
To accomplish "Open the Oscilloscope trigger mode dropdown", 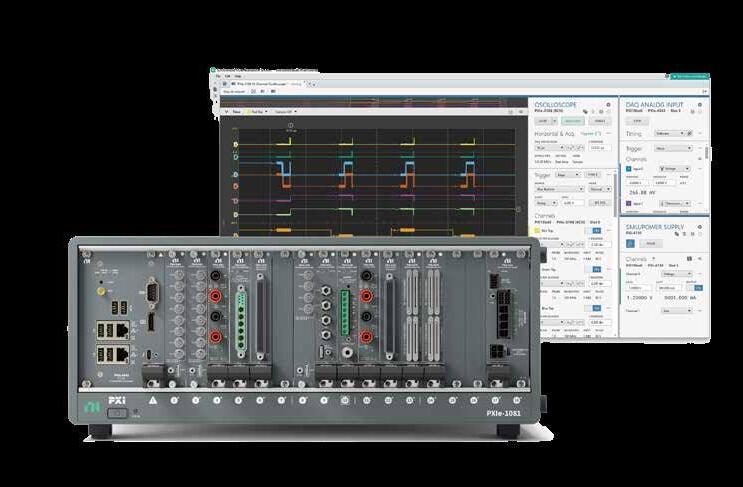I will (x=600, y=189).
